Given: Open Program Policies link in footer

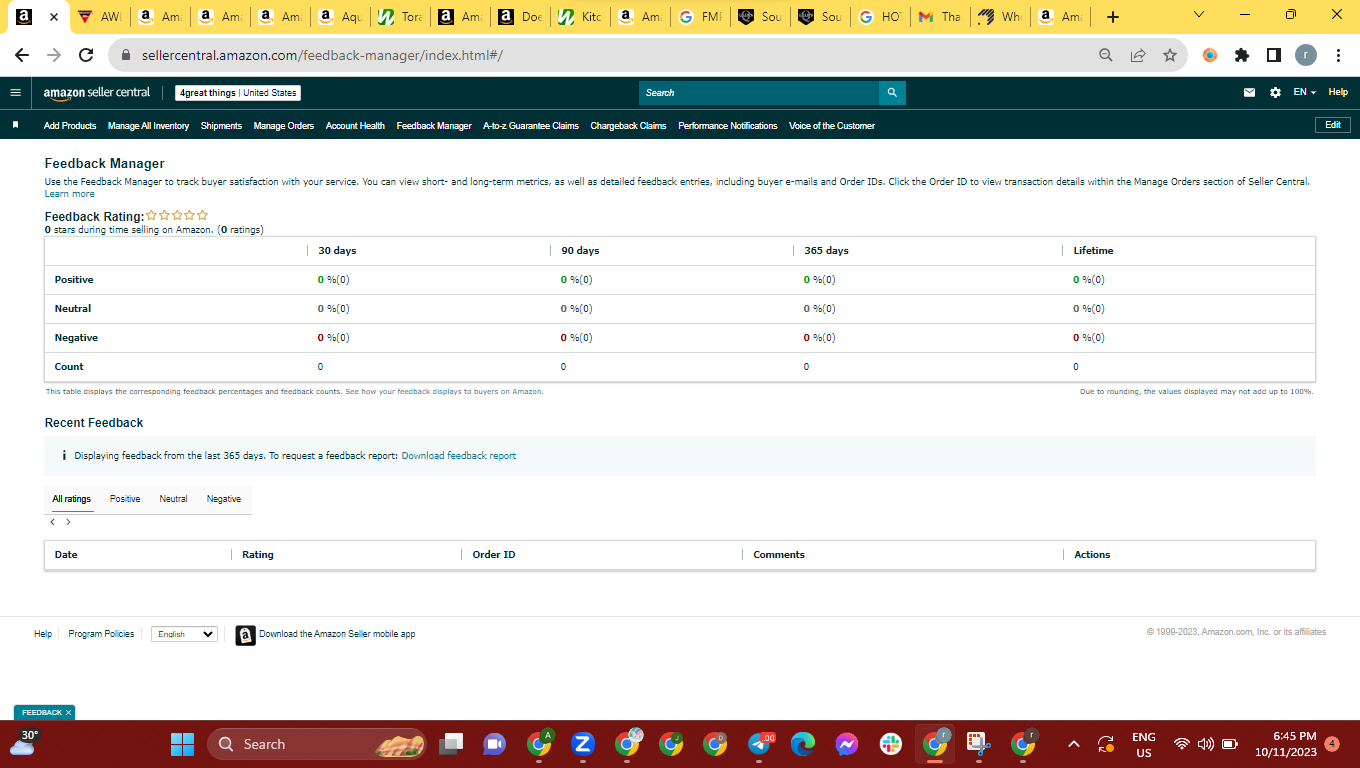Looking at the screenshot, I should [101, 634].
